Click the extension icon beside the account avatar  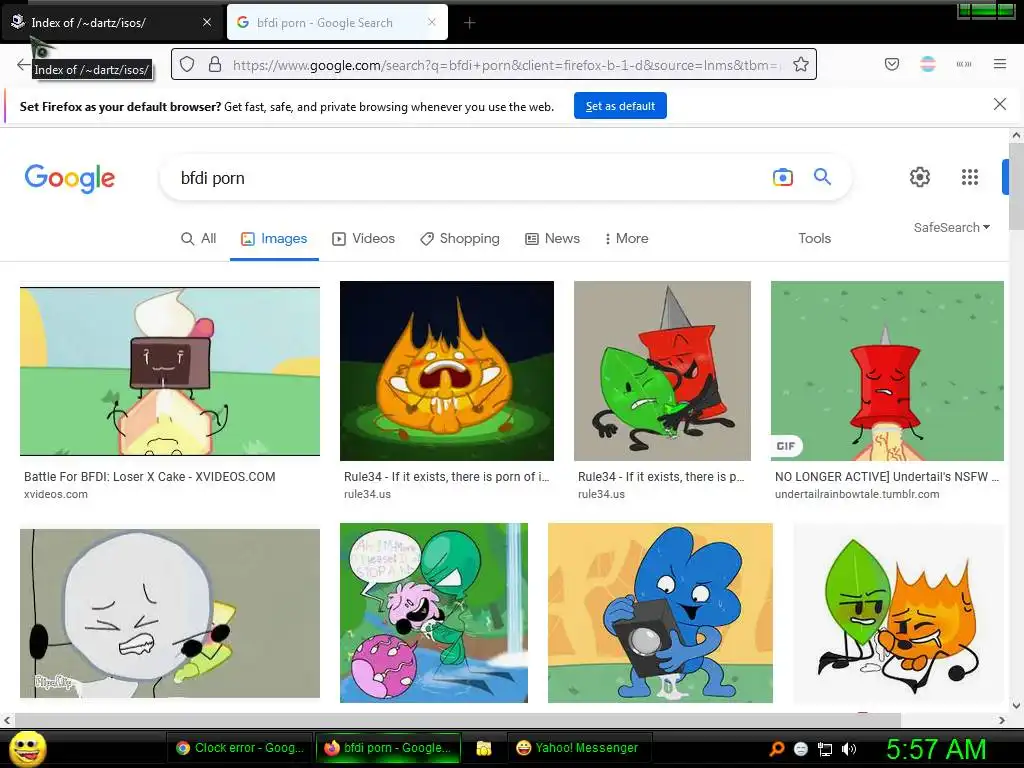click(x=964, y=64)
